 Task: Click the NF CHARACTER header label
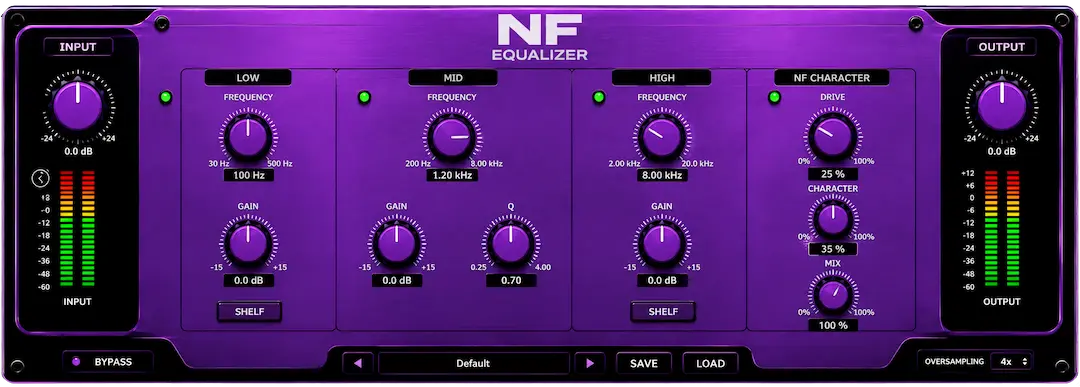[831, 78]
